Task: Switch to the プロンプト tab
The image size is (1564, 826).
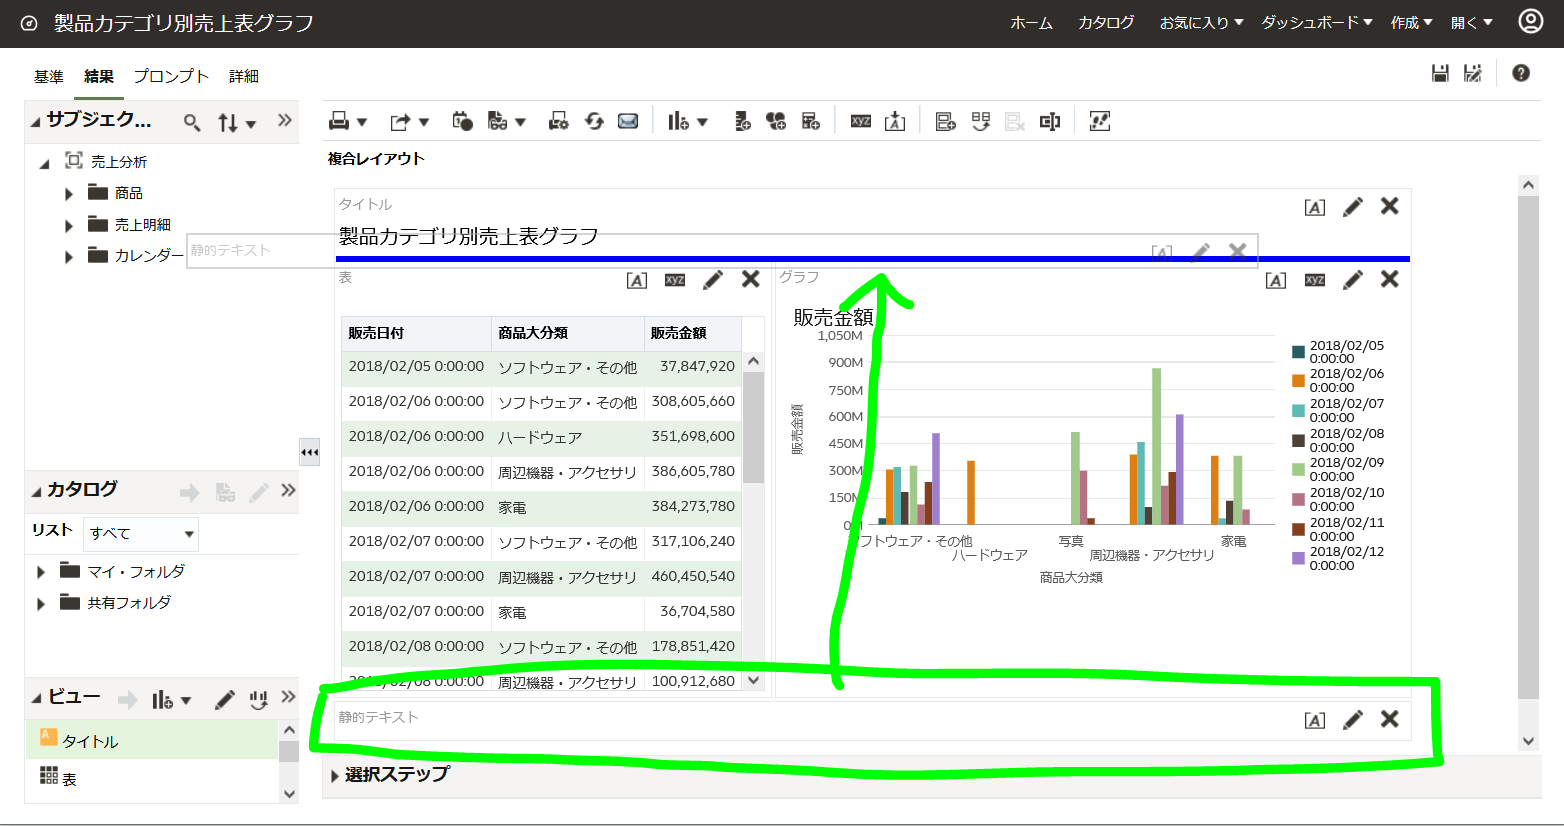Action: tap(171, 76)
